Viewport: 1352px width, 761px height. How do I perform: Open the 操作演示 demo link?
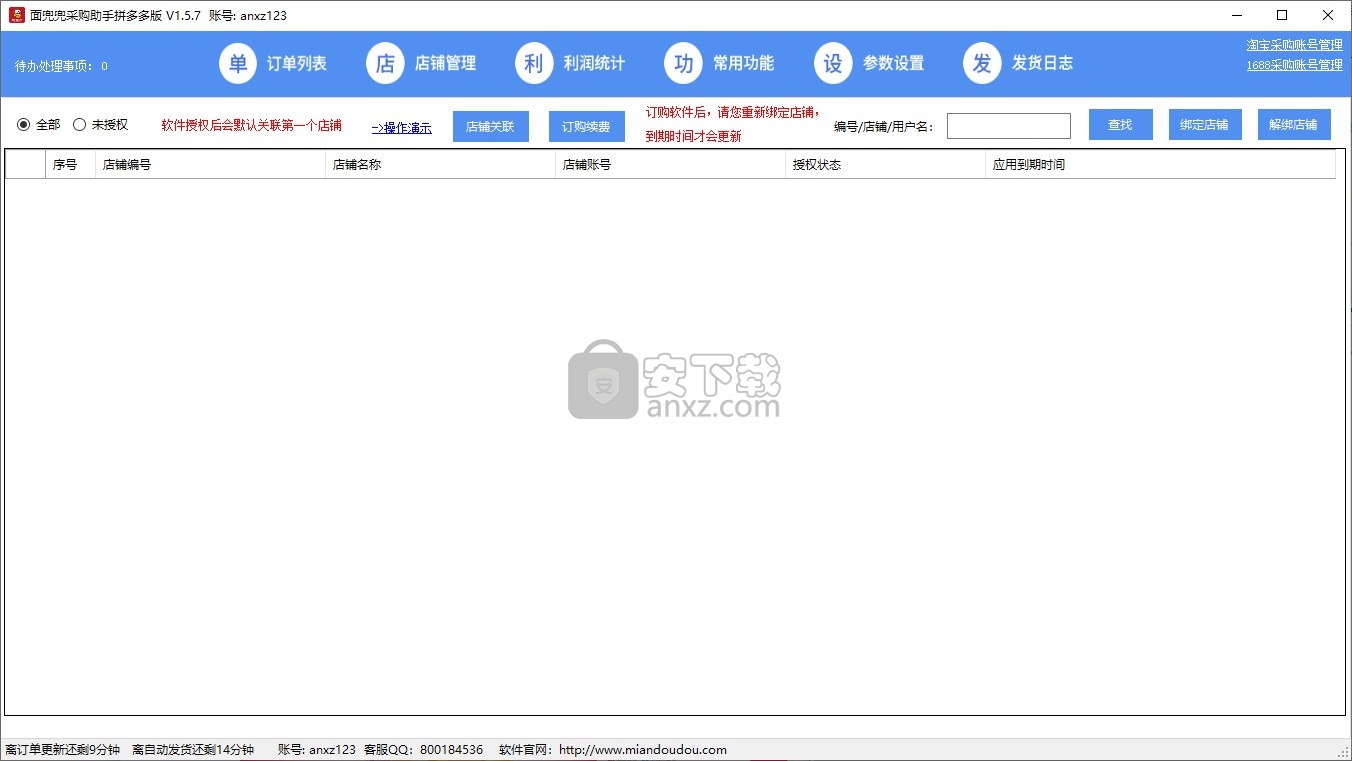pyautogui.click(x=402, y=128)
